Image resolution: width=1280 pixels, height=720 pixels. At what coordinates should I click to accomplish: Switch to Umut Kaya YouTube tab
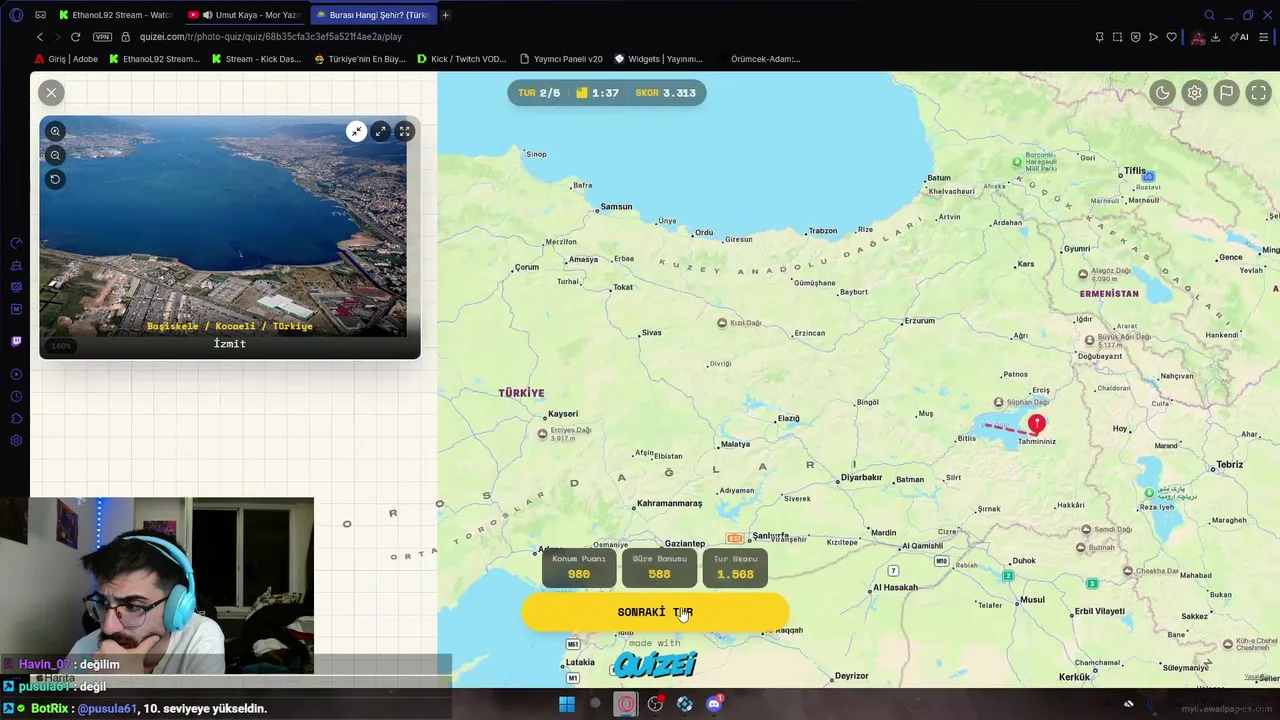click(x=245, y=15)
